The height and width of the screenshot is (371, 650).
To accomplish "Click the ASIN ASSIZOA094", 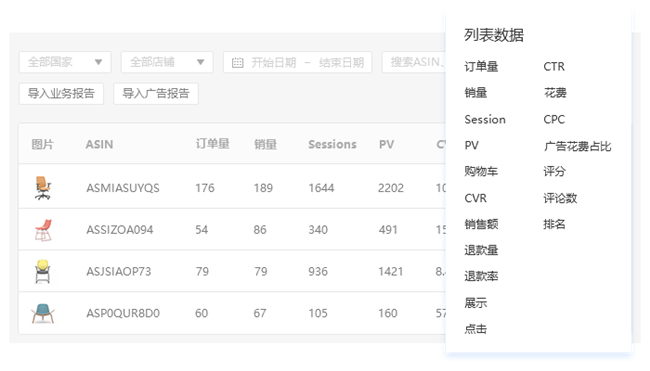I will coord(120,230).
